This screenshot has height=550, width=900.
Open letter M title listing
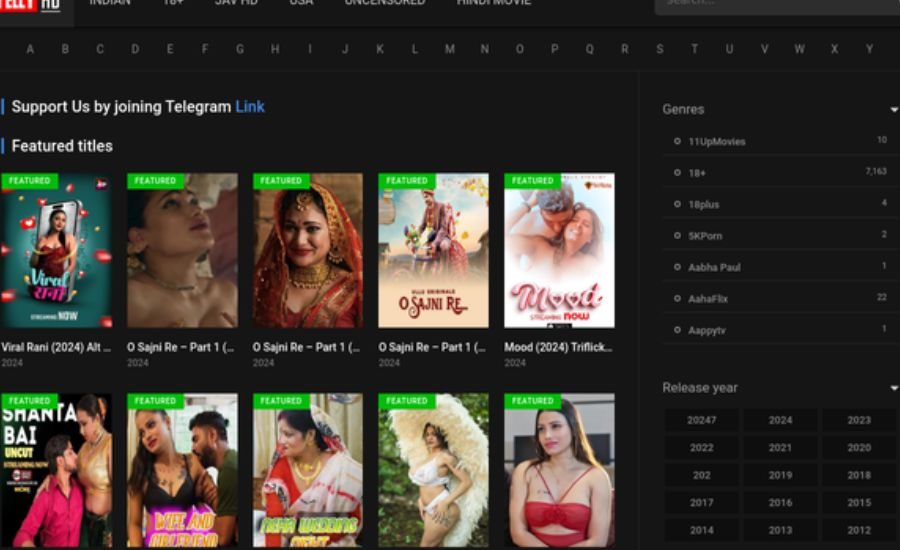click(449, 49)
